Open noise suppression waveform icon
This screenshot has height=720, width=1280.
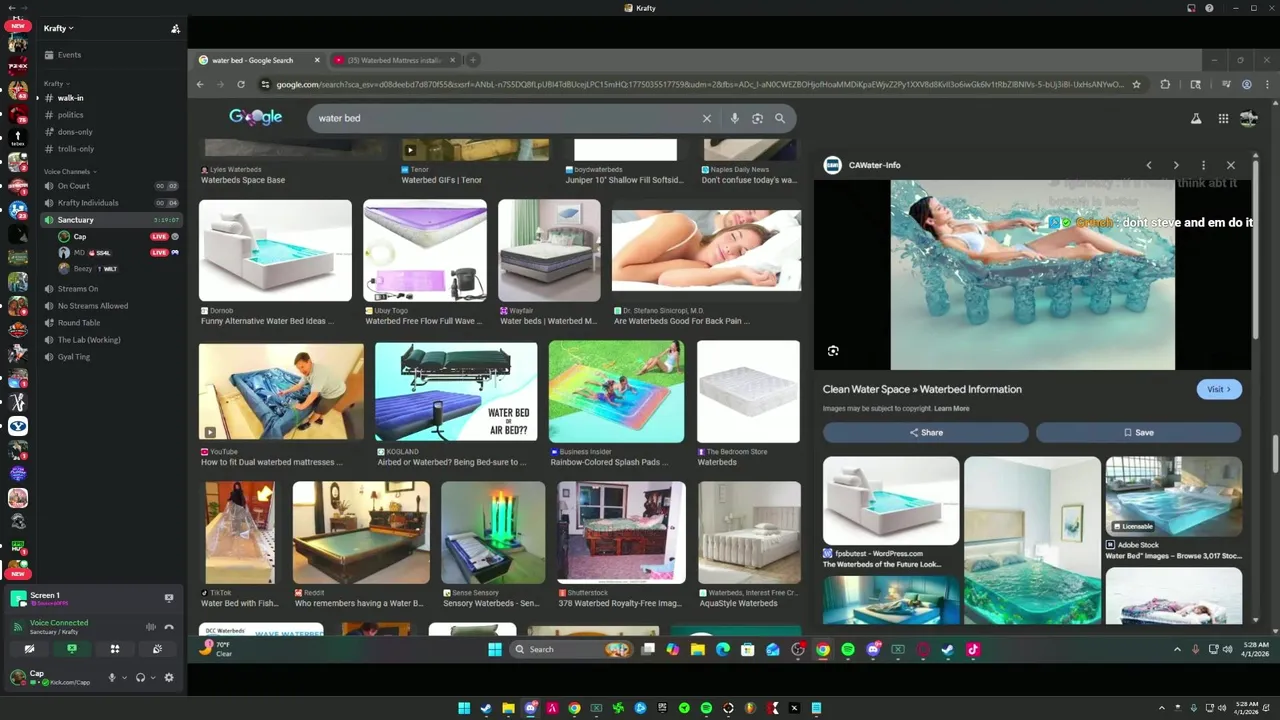[x=150, y=627]
